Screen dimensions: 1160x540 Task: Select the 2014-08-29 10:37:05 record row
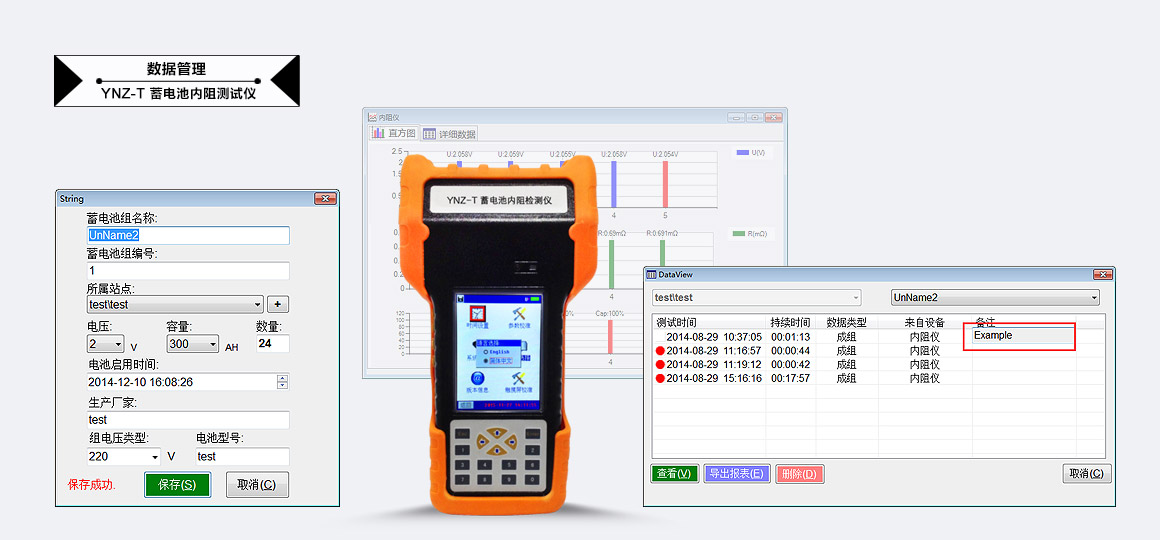click(878, 337)
